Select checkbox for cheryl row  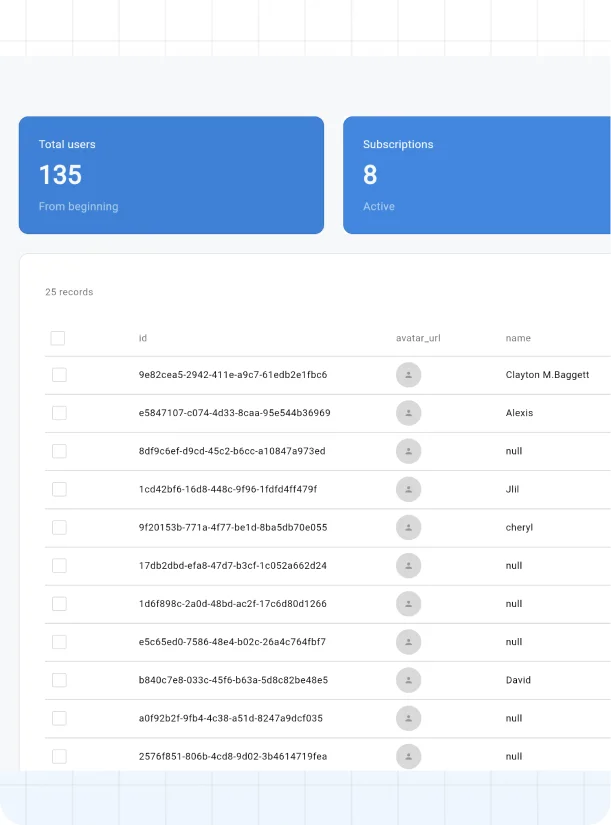59,527
